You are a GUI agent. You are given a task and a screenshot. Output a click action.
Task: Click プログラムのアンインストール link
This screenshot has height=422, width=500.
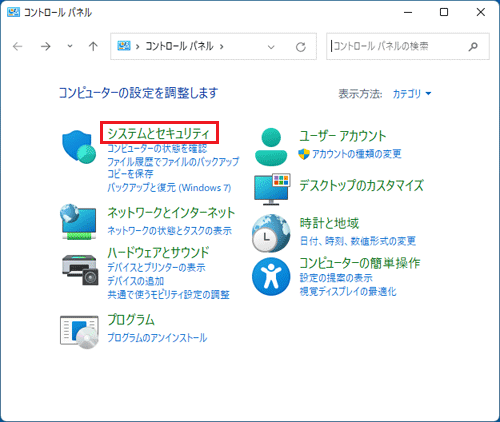pos(157,338)
